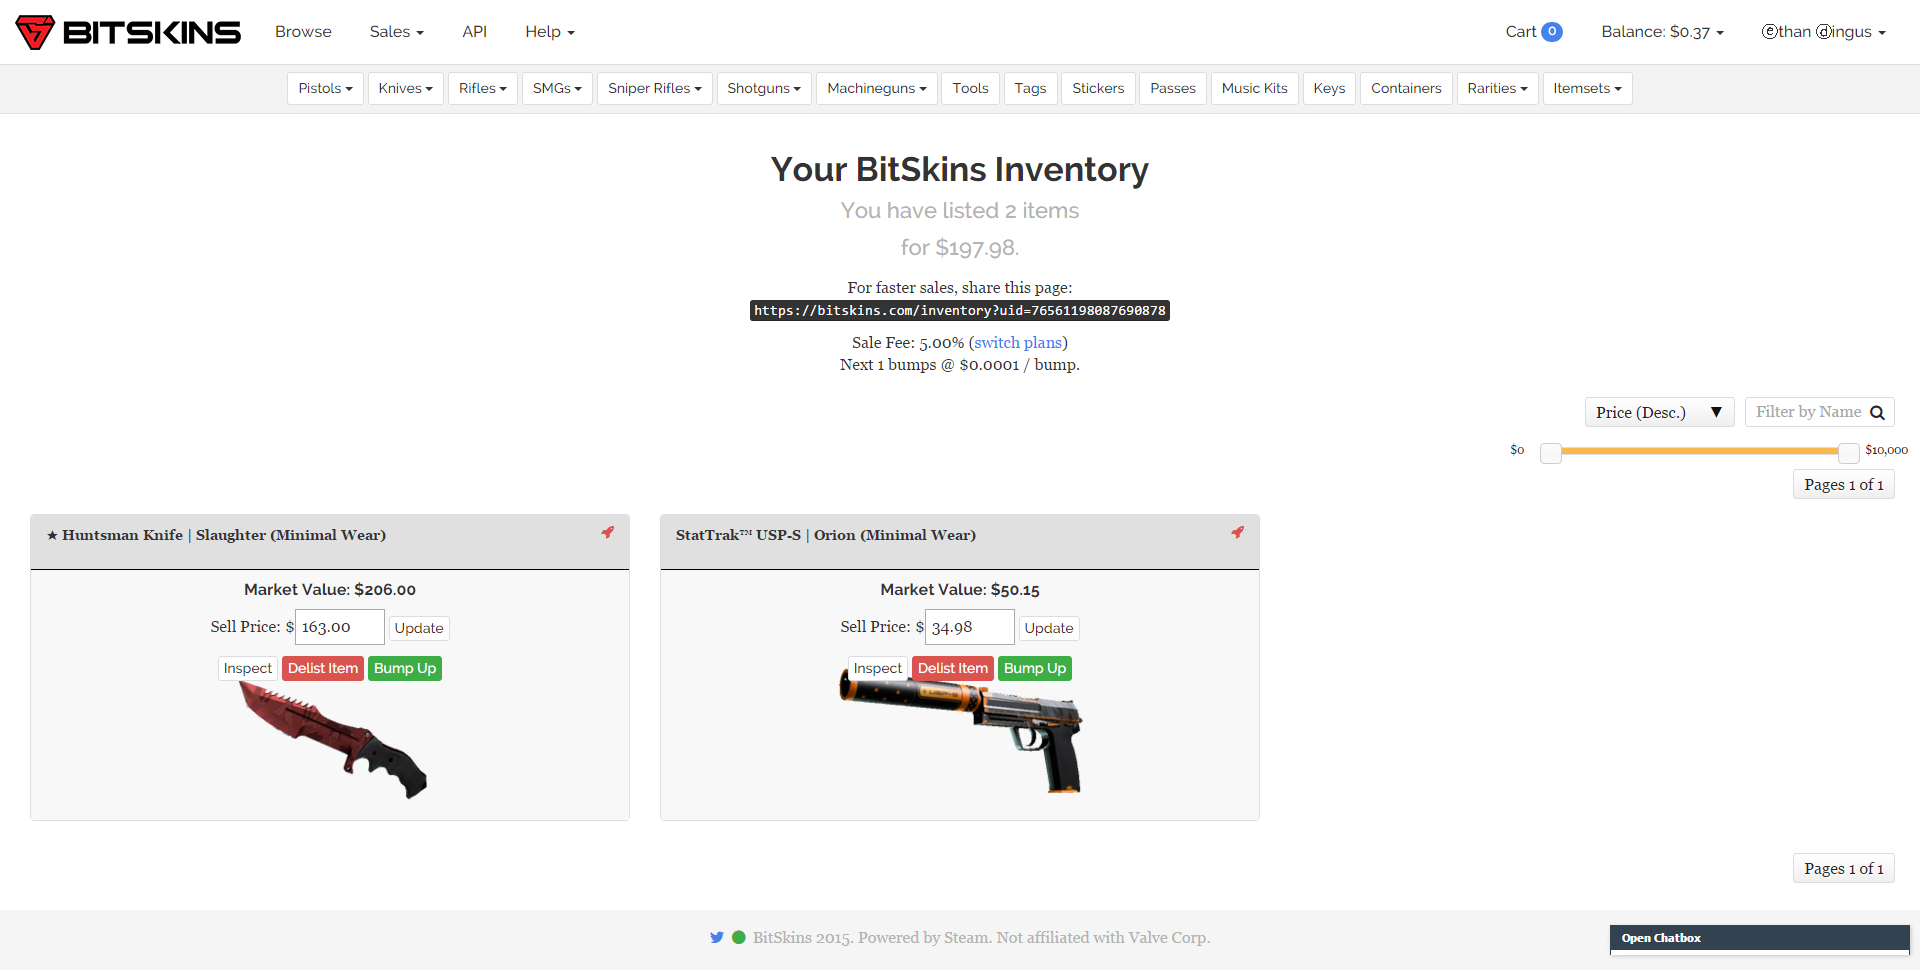This screenshot has width=1920, height=970.
Task: Browse the Tags category
Action: click(1030, 88)
